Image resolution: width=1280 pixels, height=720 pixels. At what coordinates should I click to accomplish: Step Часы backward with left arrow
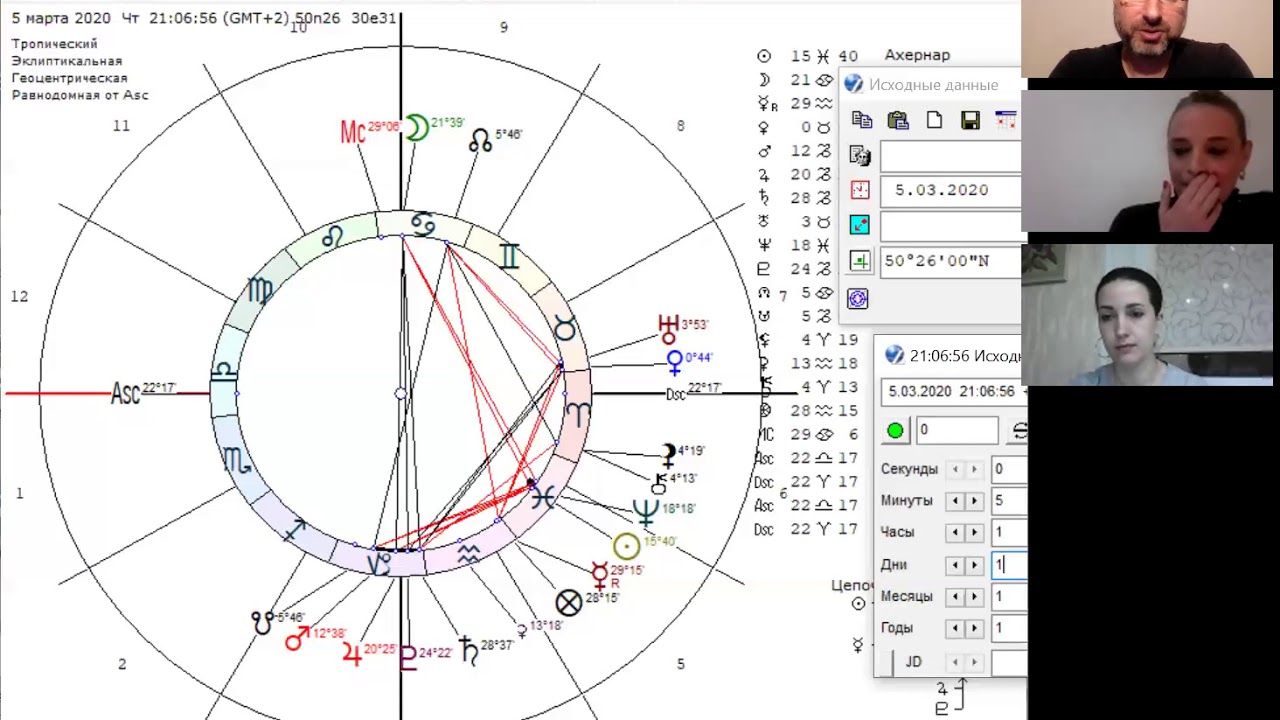click(955, 533)
